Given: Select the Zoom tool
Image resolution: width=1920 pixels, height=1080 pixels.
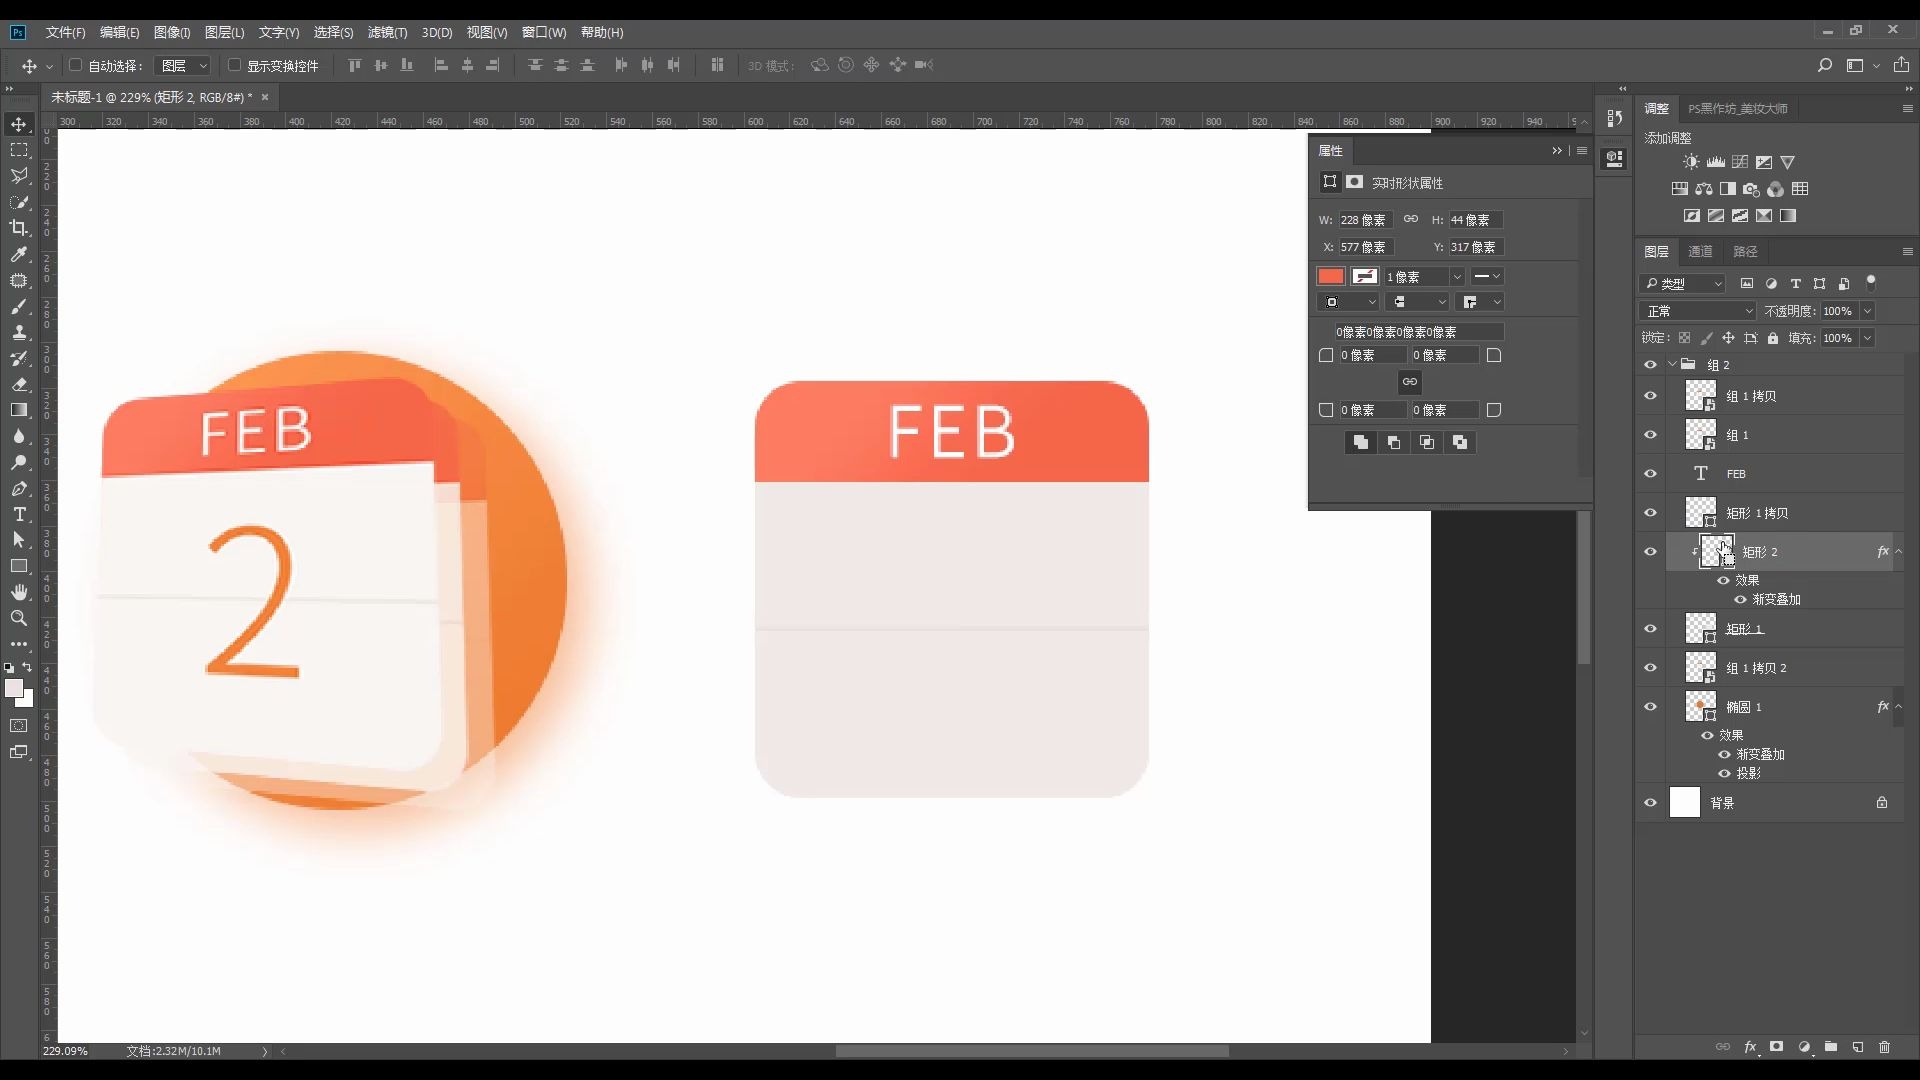Looking at the screenshot, I should click(19, 618).
